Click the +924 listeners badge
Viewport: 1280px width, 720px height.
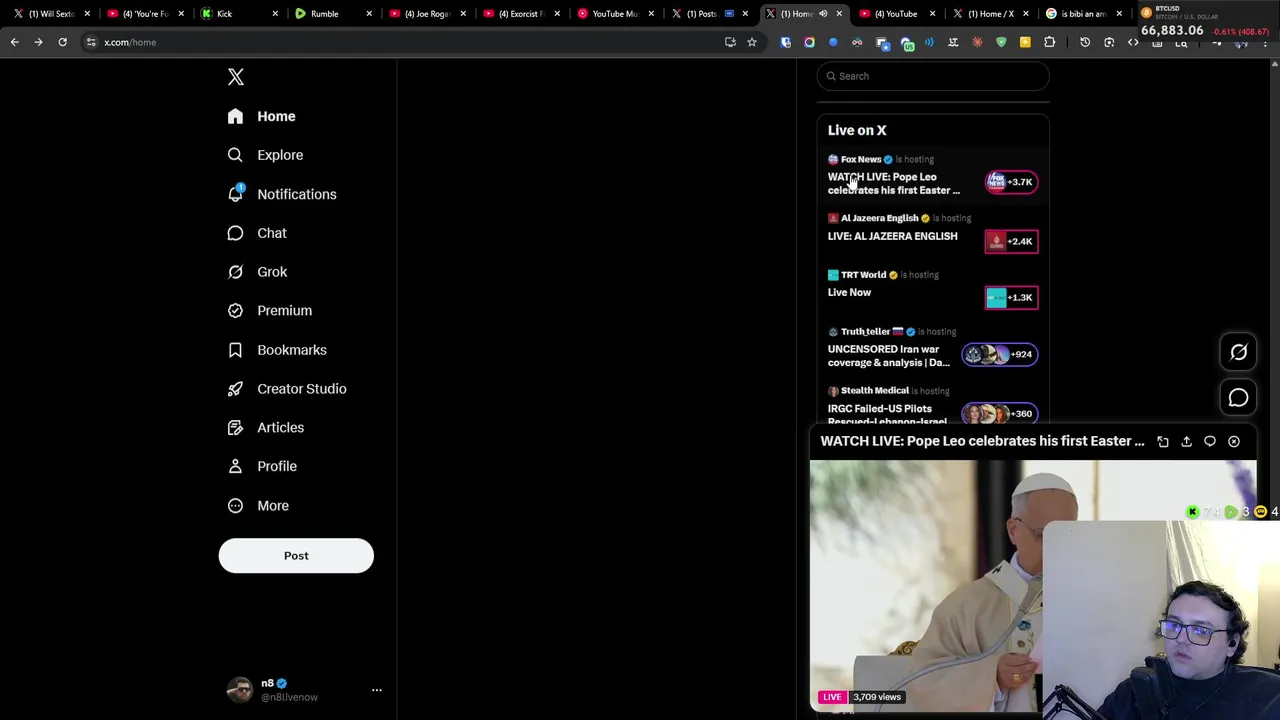999,354
